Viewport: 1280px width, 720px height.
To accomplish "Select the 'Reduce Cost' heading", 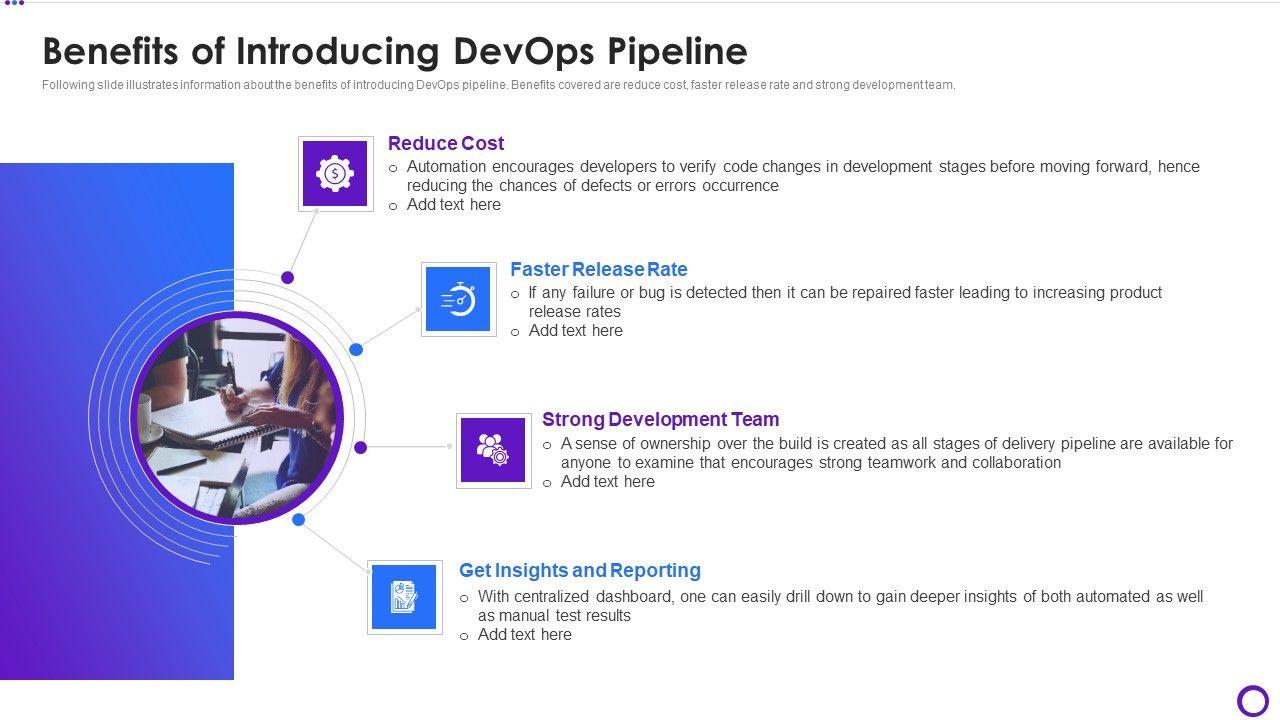I will pyautogui.click(x=446, y=143).
